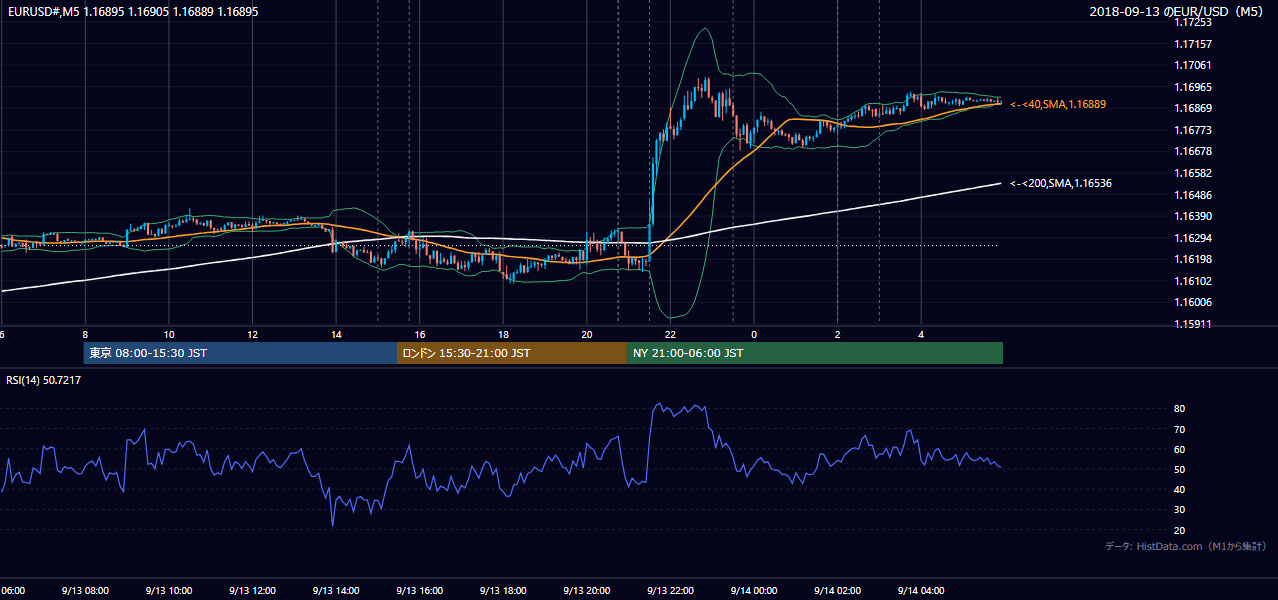Viewport: 1278px width, 600px height.
Task: Open the HistData.com data source credit
Action: pos(1186,546)
